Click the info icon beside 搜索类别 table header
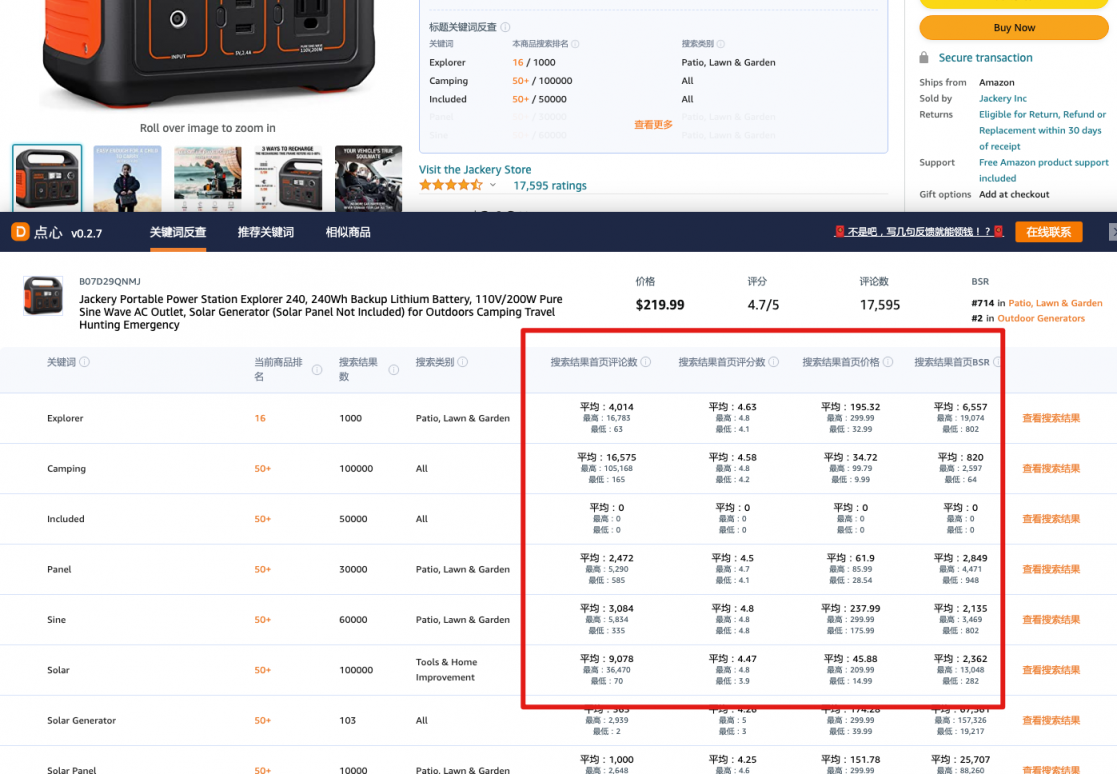1117x774 pixels. click(x=462, y=362)
